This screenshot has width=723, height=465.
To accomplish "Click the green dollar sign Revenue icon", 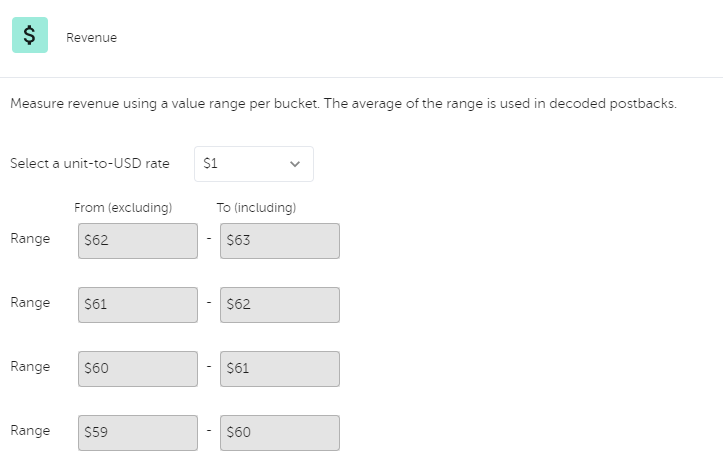I will click(x=30, y=35).
